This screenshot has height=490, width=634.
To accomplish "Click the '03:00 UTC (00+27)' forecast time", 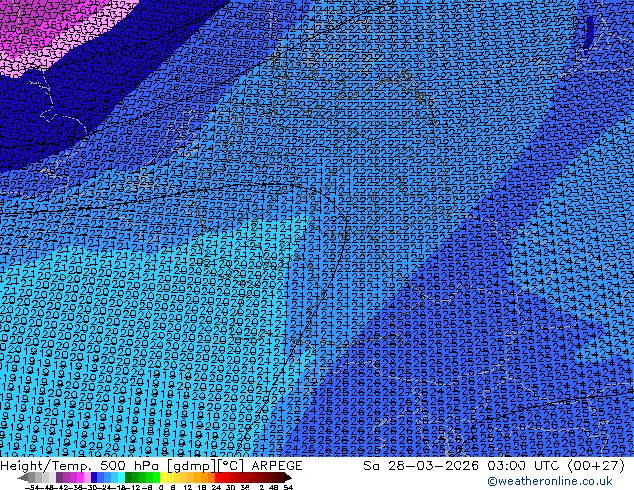I will 556,466.
